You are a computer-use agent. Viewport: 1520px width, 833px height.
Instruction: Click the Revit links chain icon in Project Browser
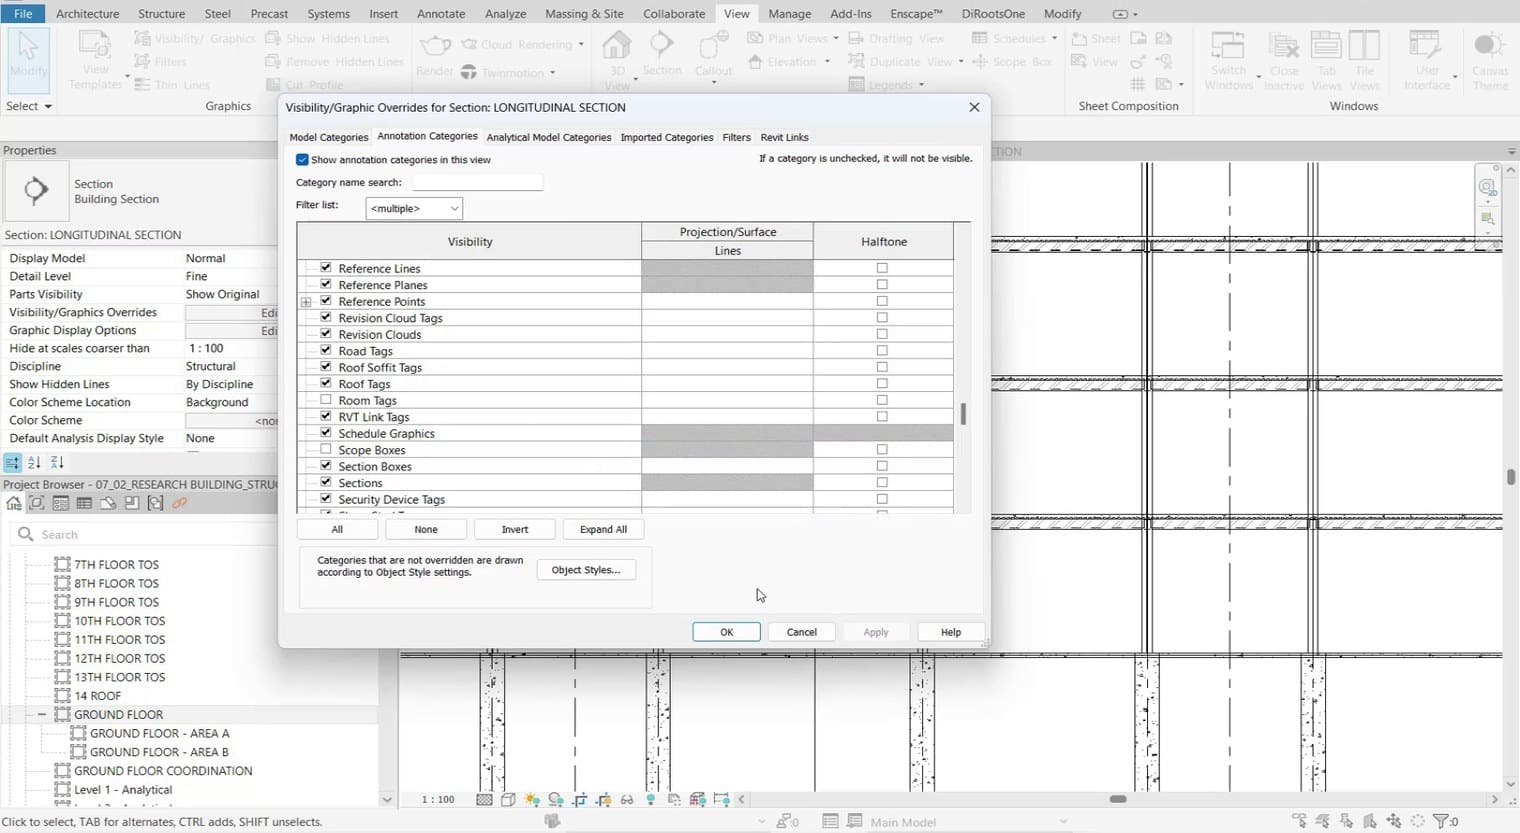(x=180, y=503)
